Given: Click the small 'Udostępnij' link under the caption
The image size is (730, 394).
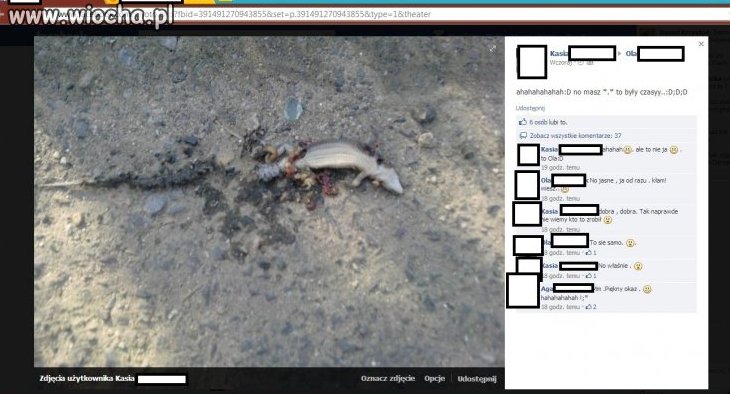Looking at the screenshot, I should point(530,108).
